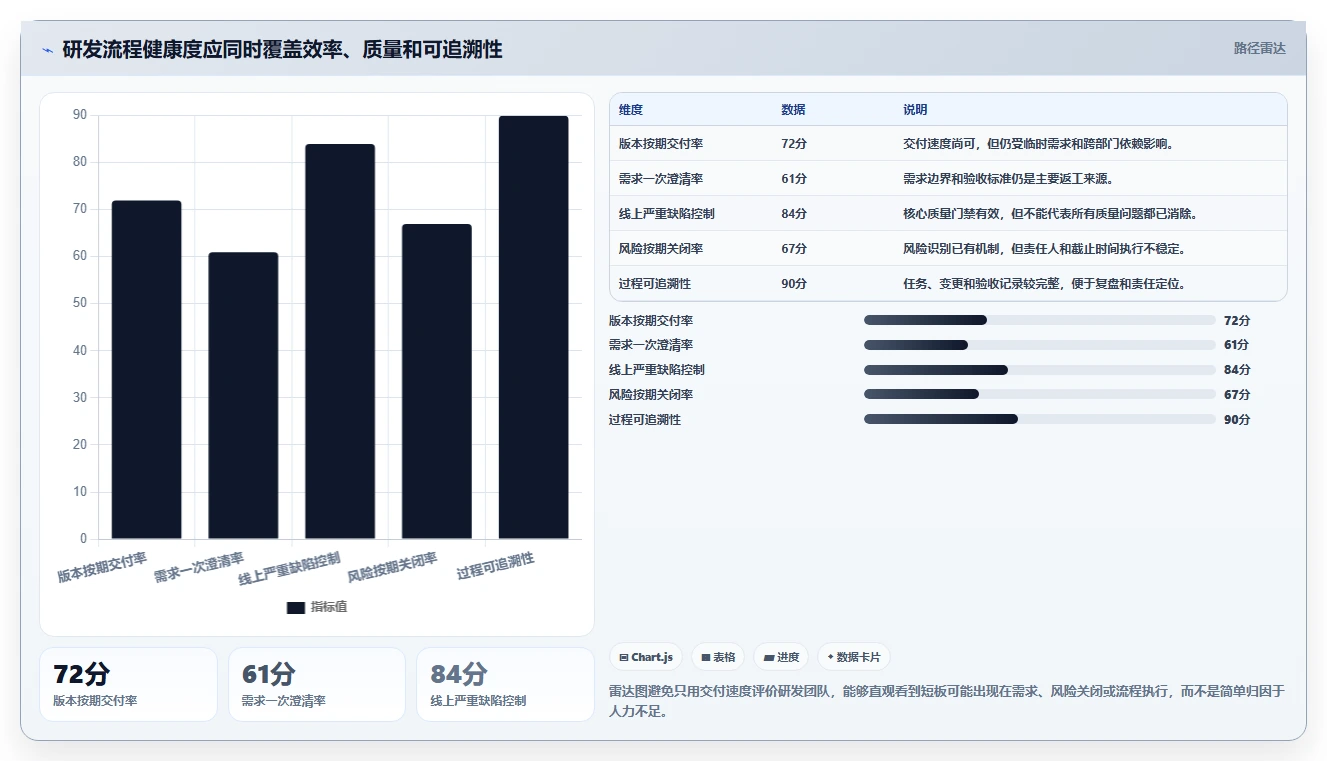Toggle the 指标值 legend swatch in chart

tap(295, 607)
